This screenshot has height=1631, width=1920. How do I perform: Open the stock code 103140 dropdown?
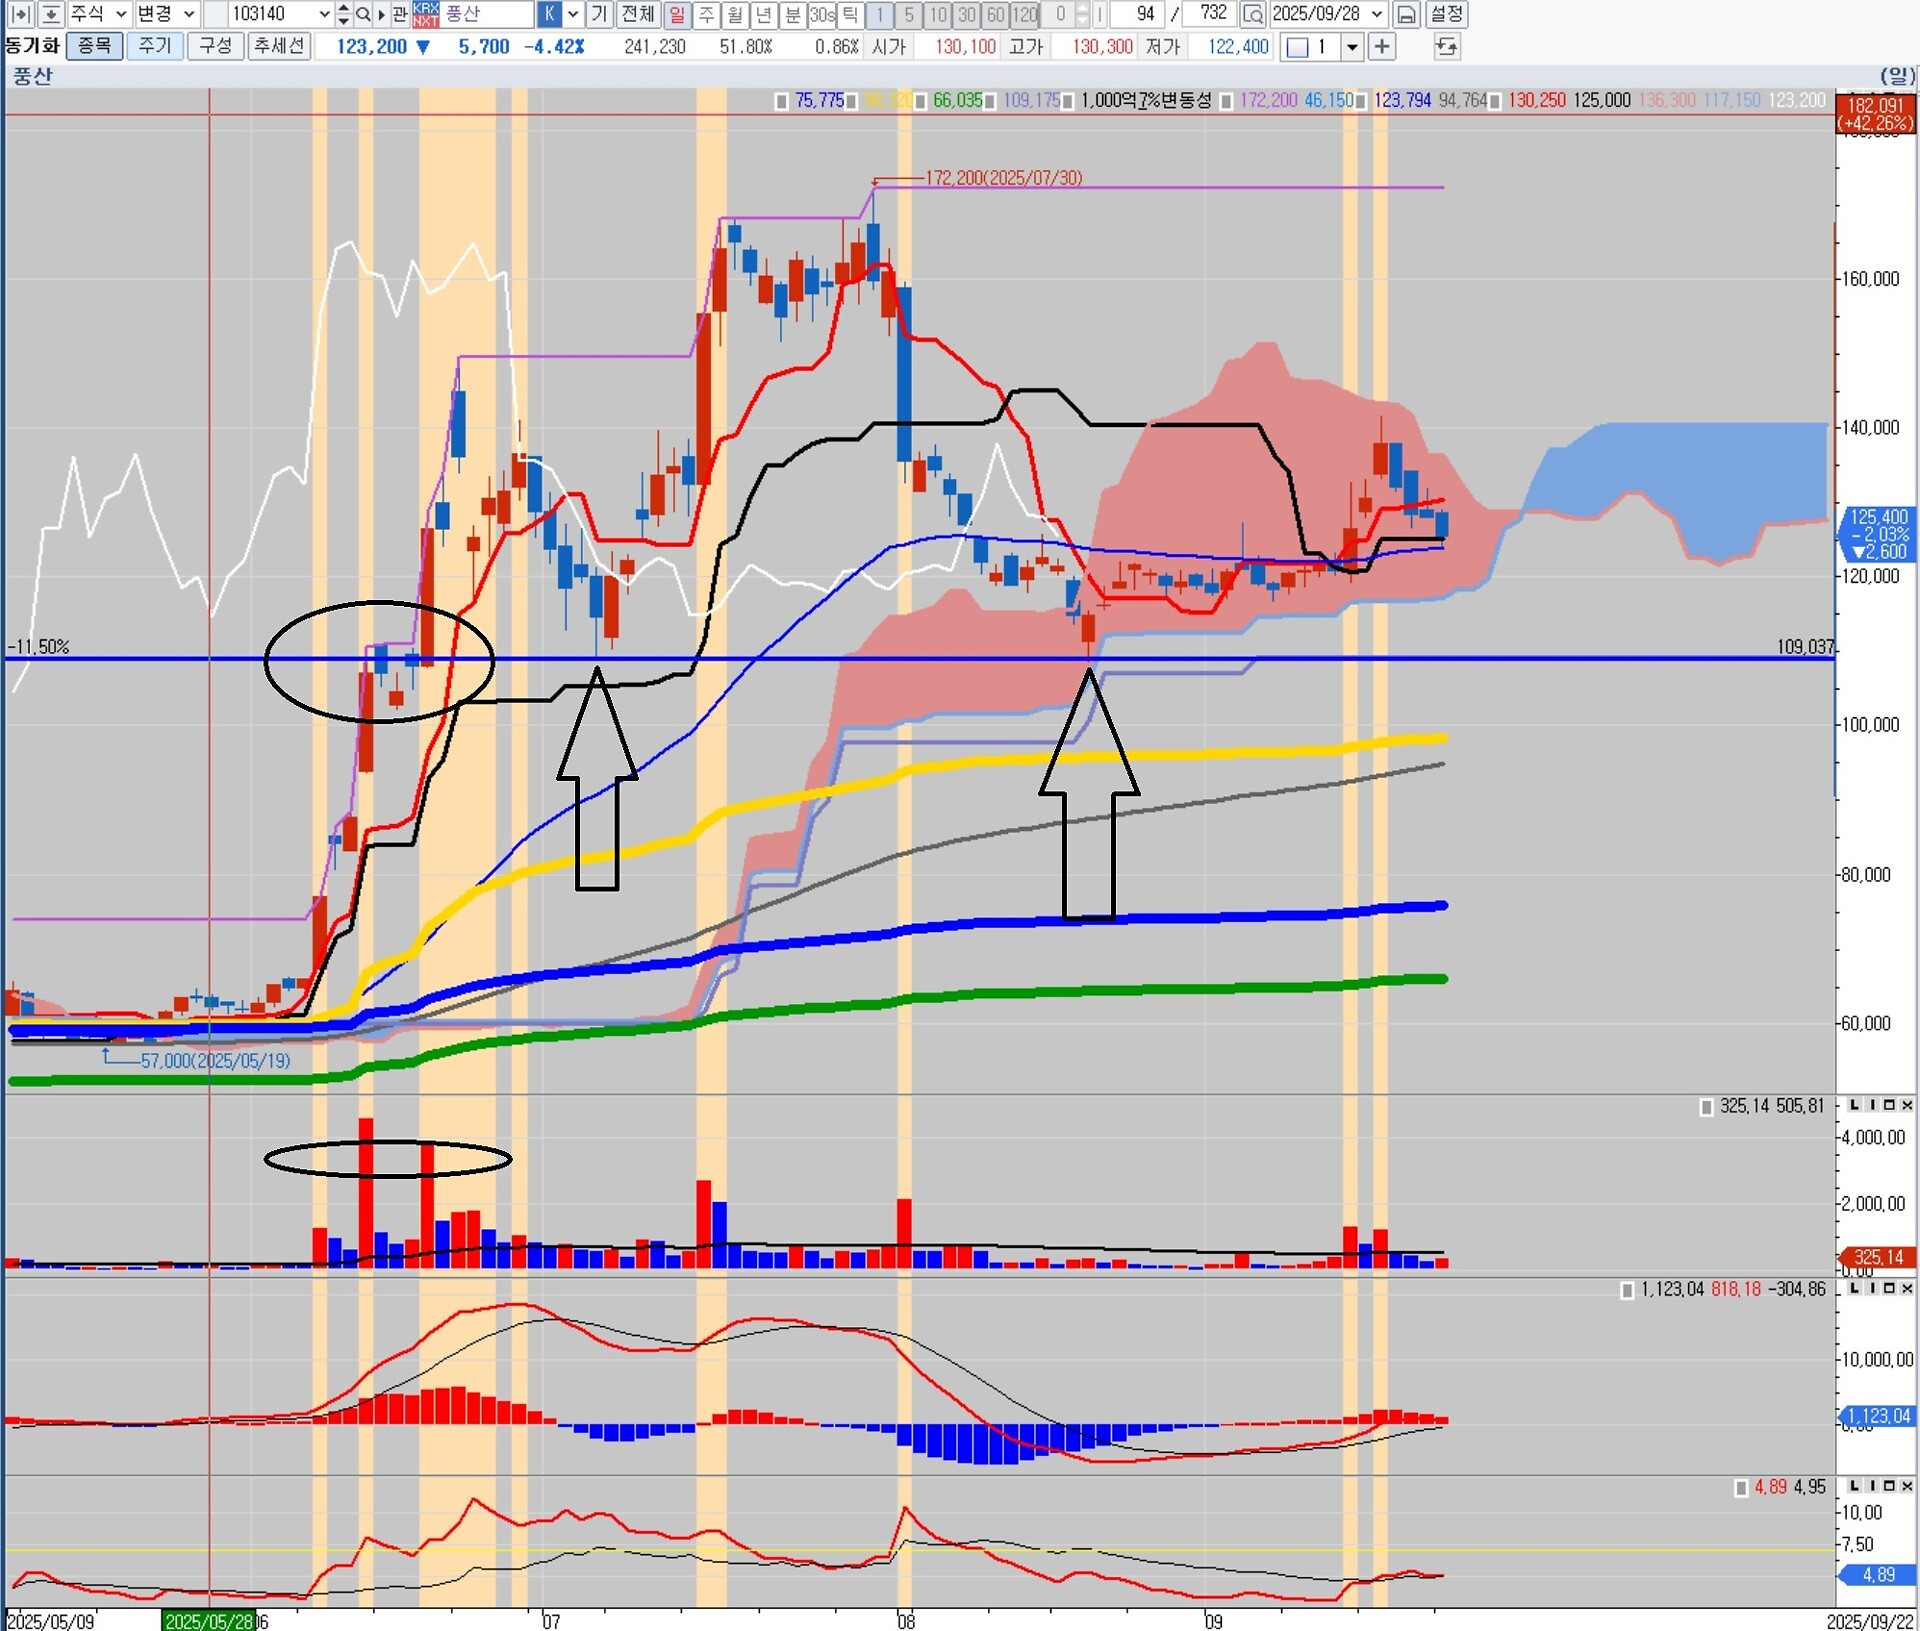[x=324, y=14]
